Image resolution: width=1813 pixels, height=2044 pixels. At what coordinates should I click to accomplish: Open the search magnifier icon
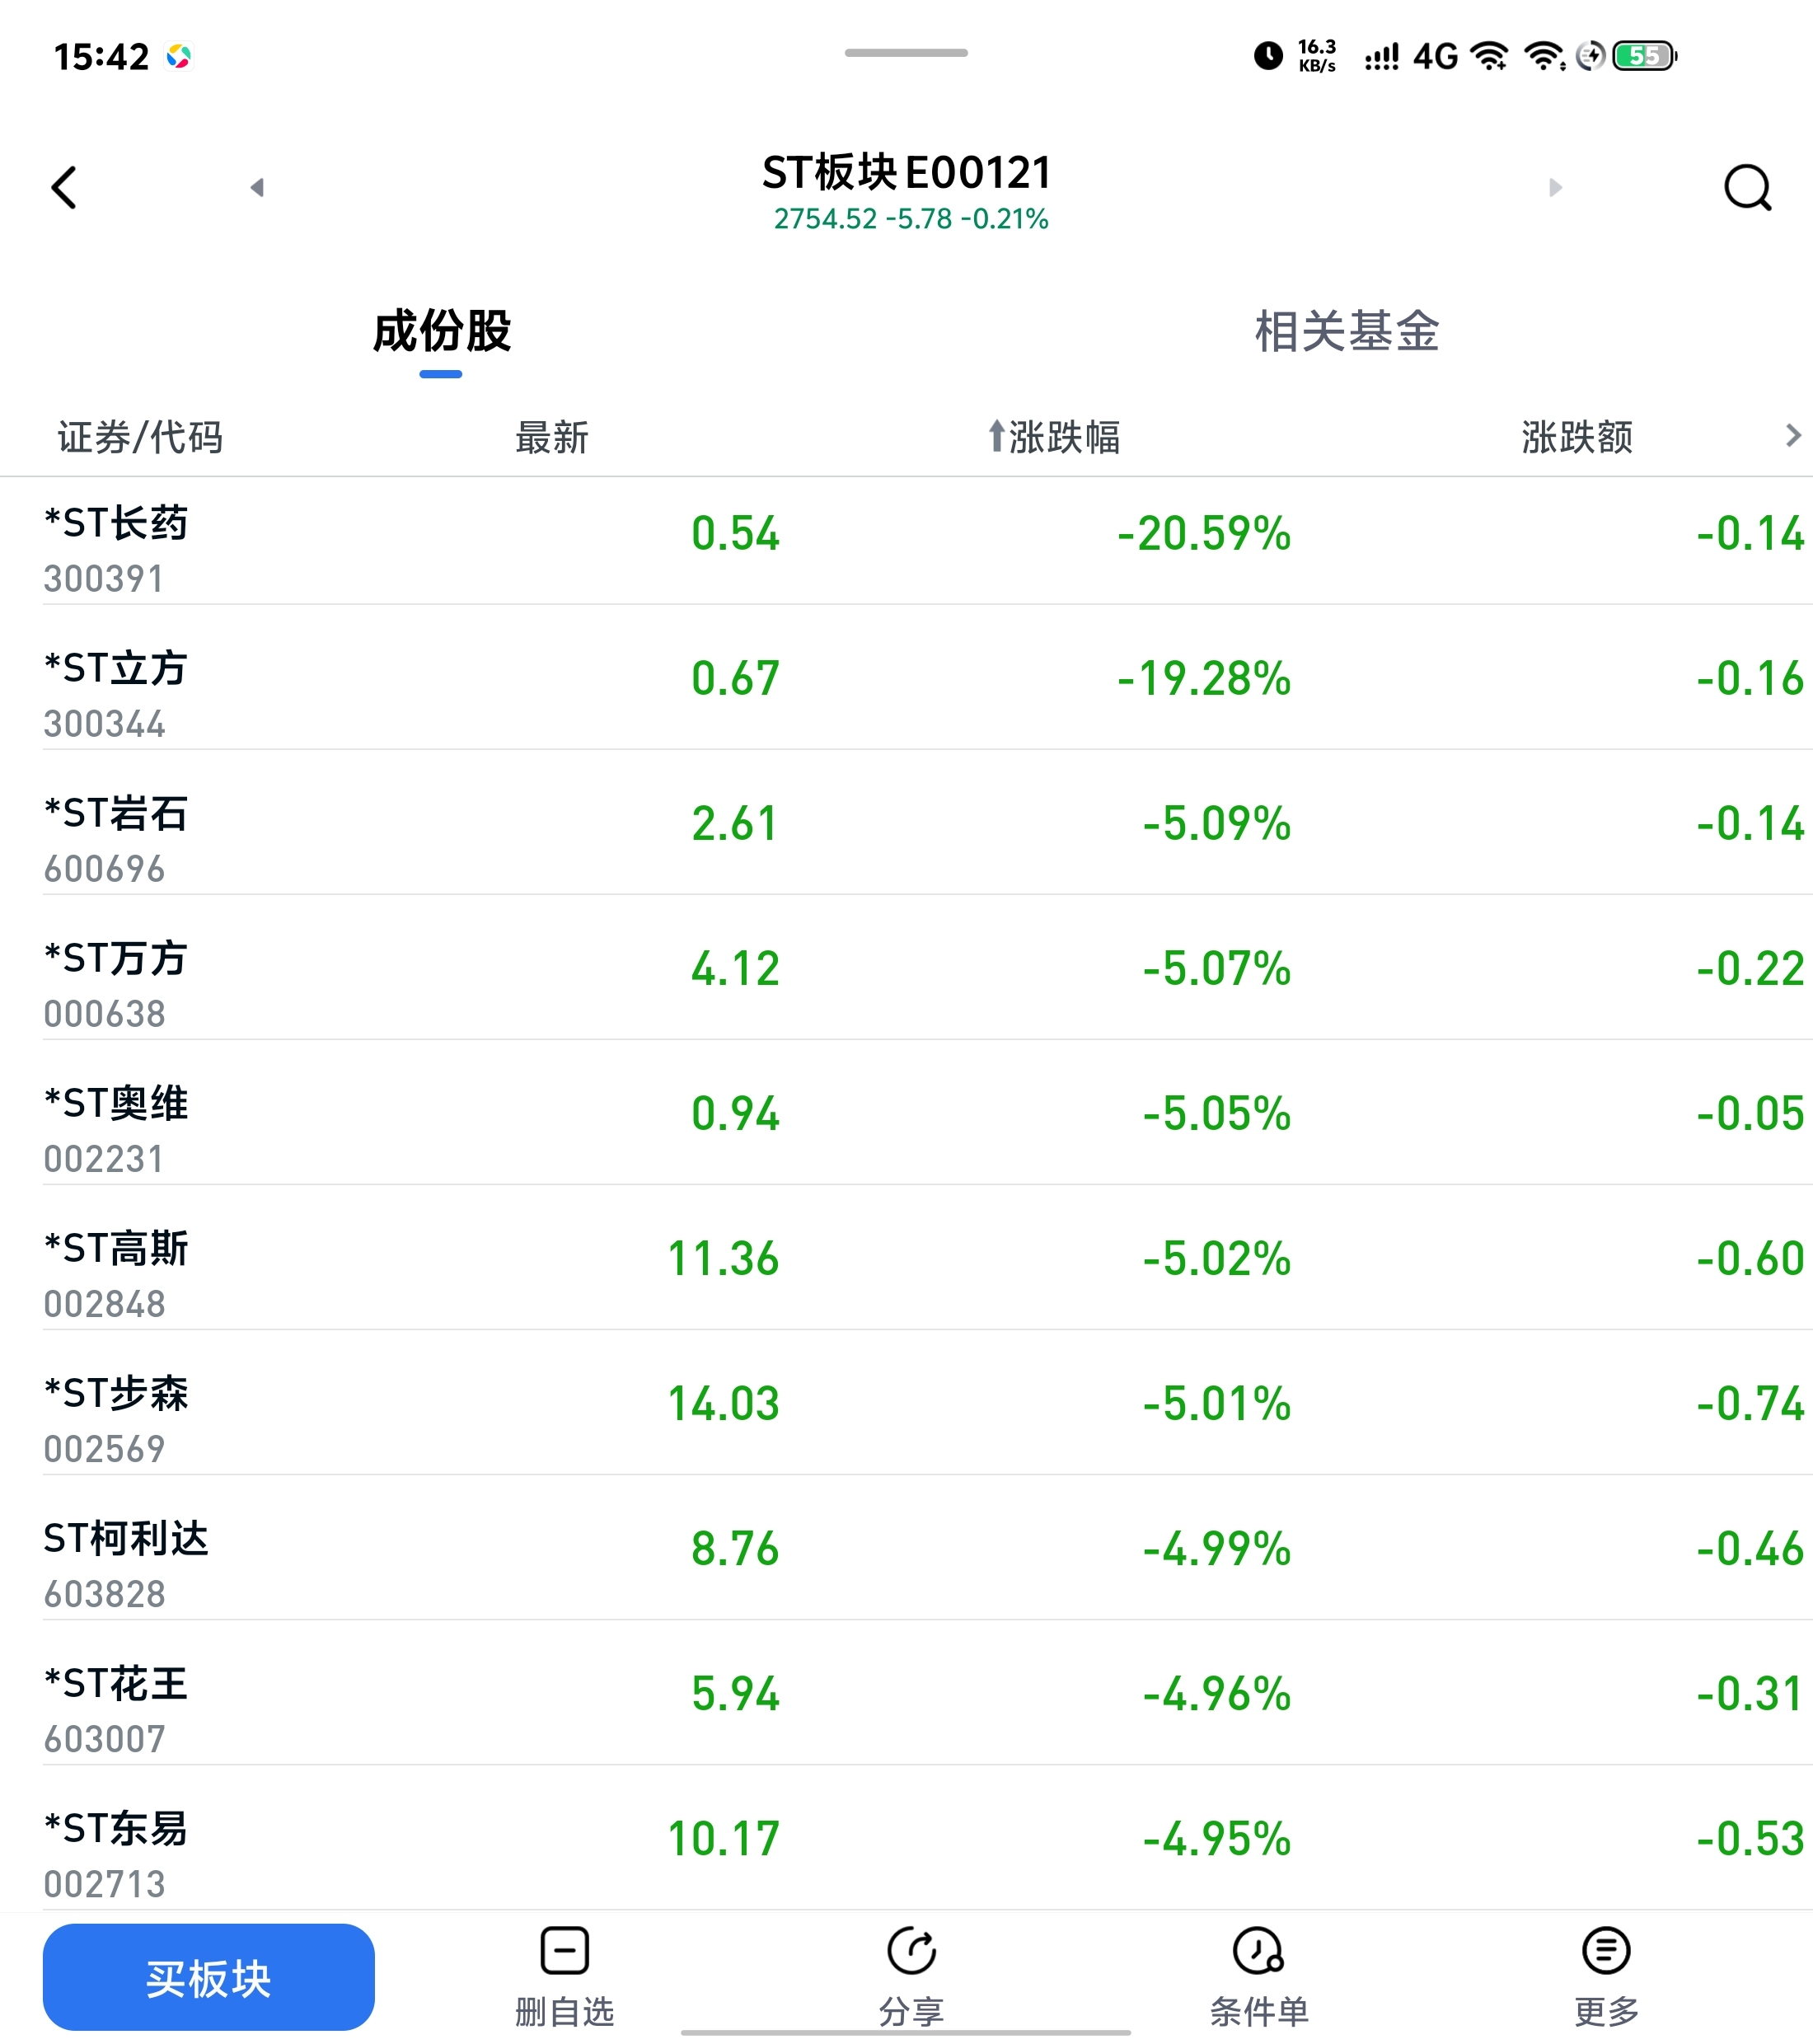pyautogui.click(x=1747, y=187)
